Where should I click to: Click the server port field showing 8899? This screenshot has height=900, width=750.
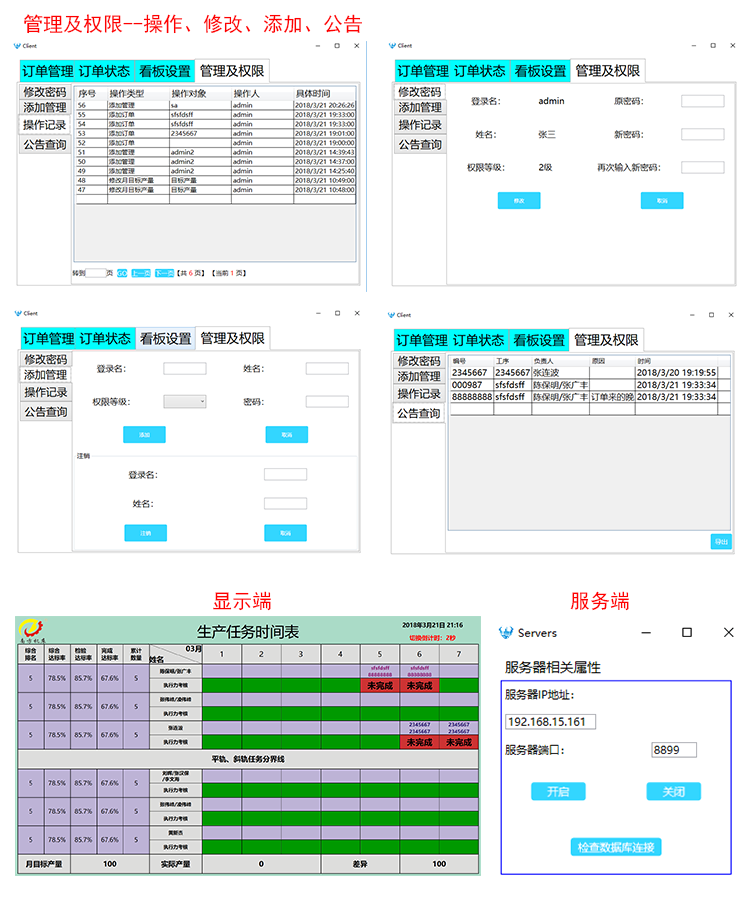673,749
